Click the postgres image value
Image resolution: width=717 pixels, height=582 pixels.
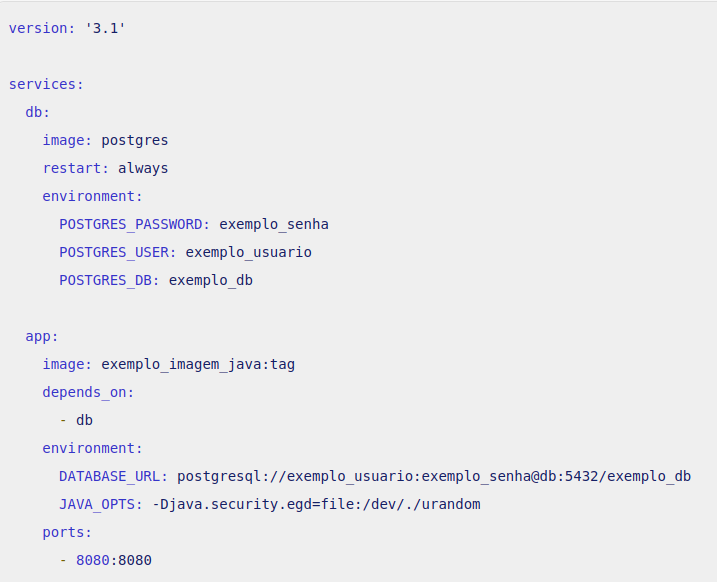point(135,140)
